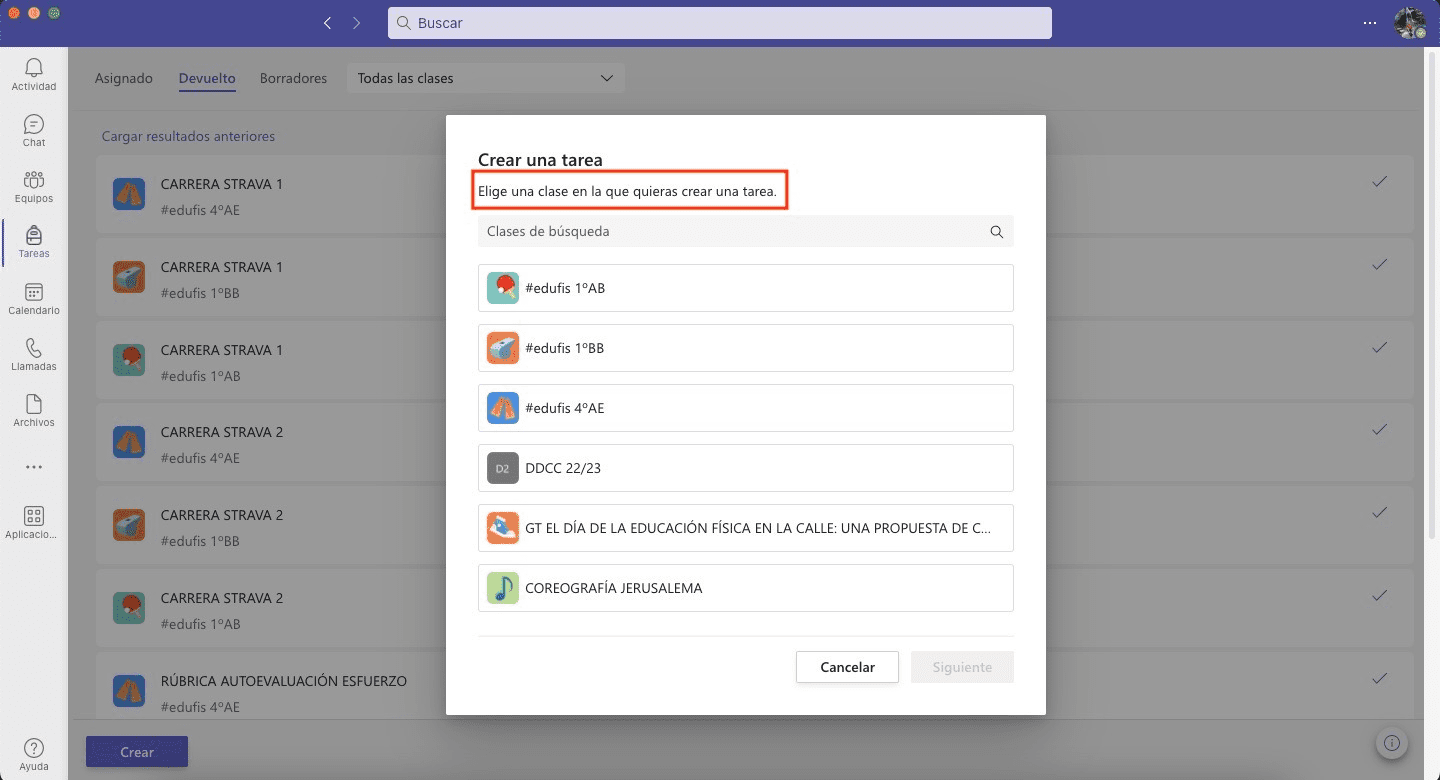Expand the Todas las clases dropdown

485,78
